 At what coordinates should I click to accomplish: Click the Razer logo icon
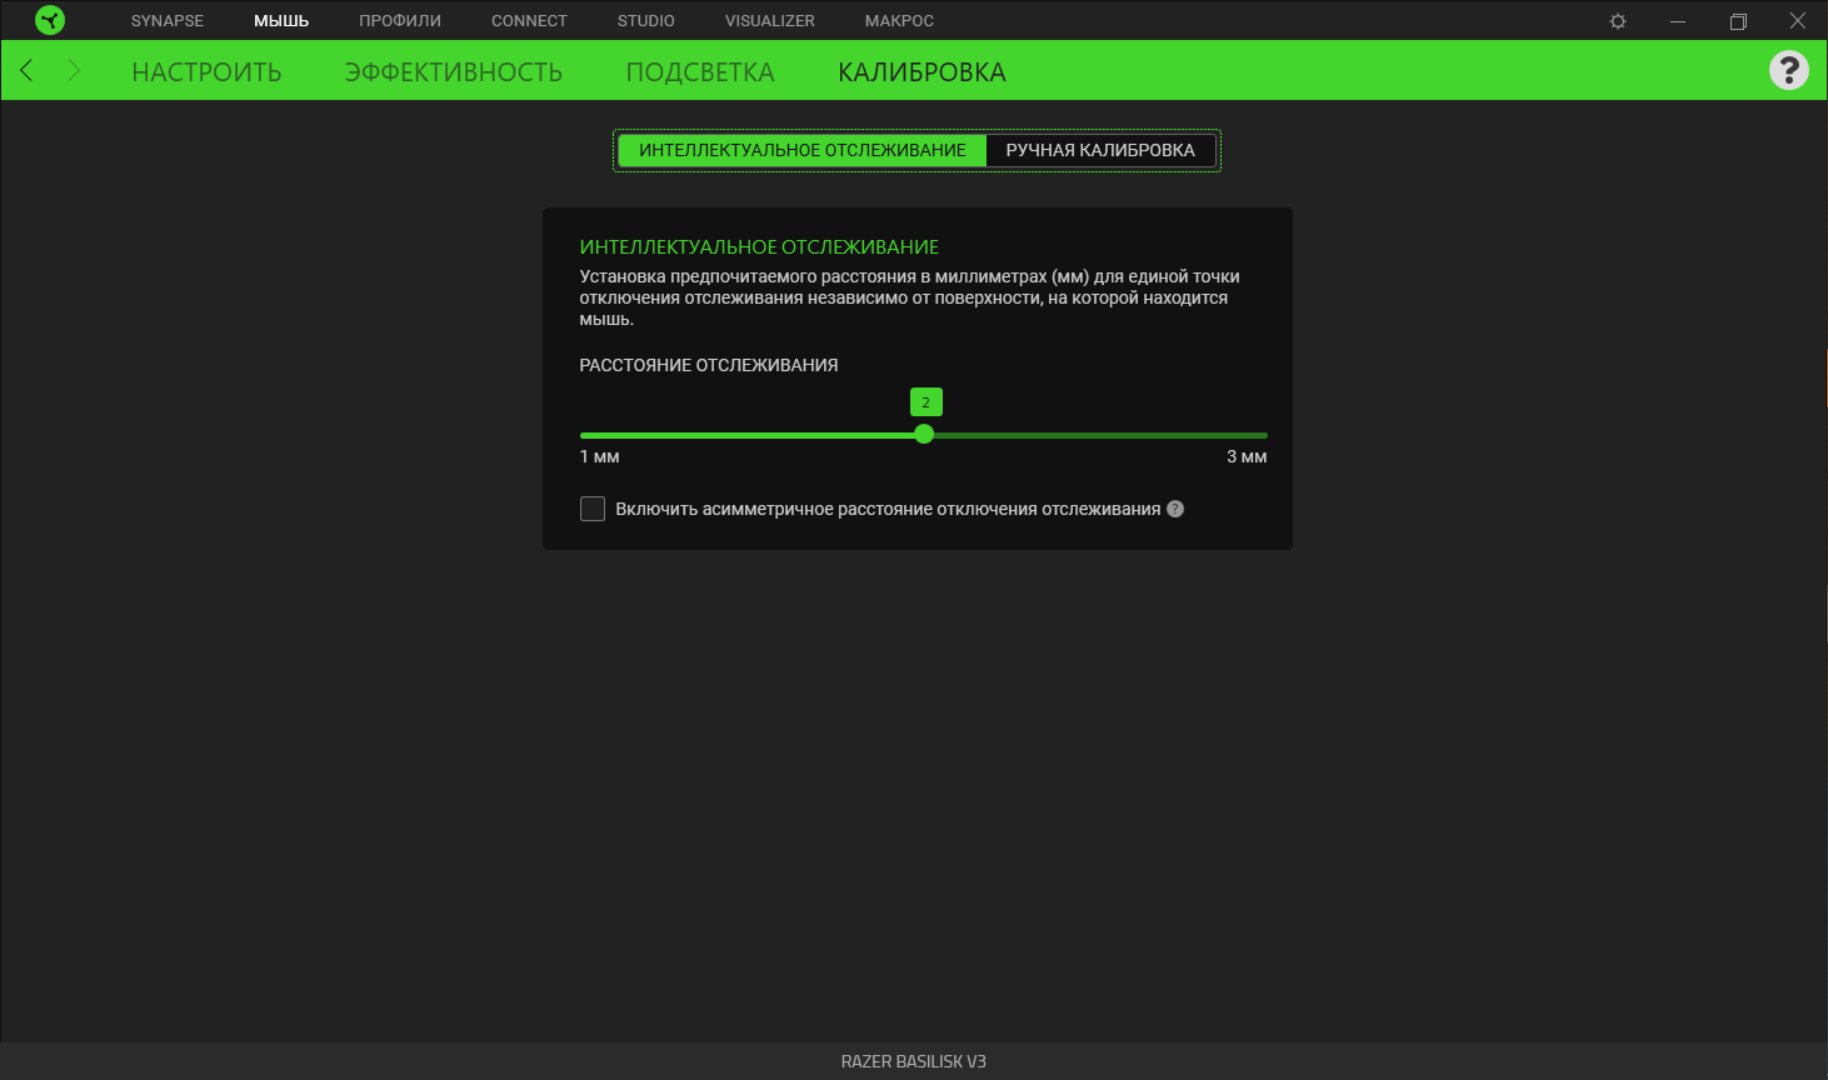[x=49, y=20]
